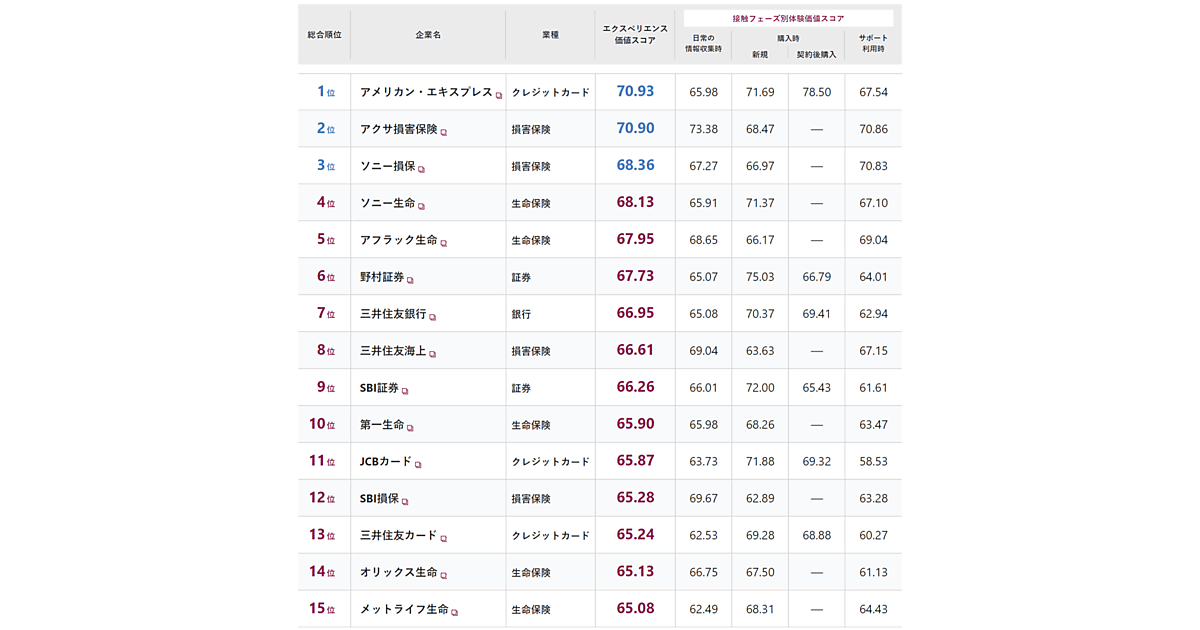Viewport: 1200px width, 630px height.
Task: Open external link icon beside アメリカン・エキスプレス
Action: click(499, 95)
